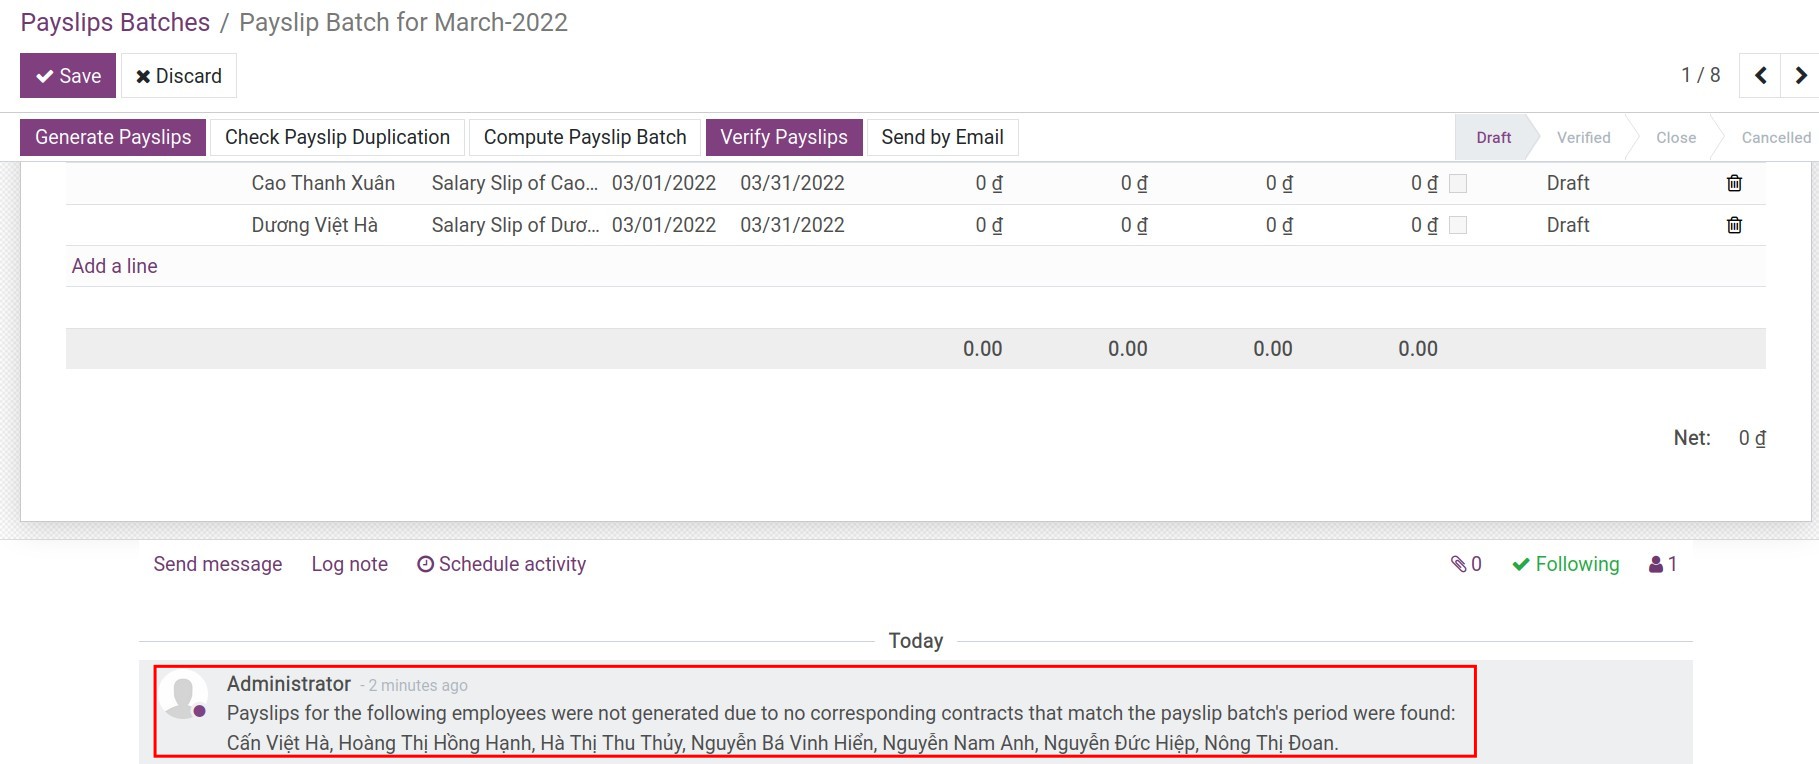
Task: Click Compute Payslip Batch
Action: tap(585, 137)
